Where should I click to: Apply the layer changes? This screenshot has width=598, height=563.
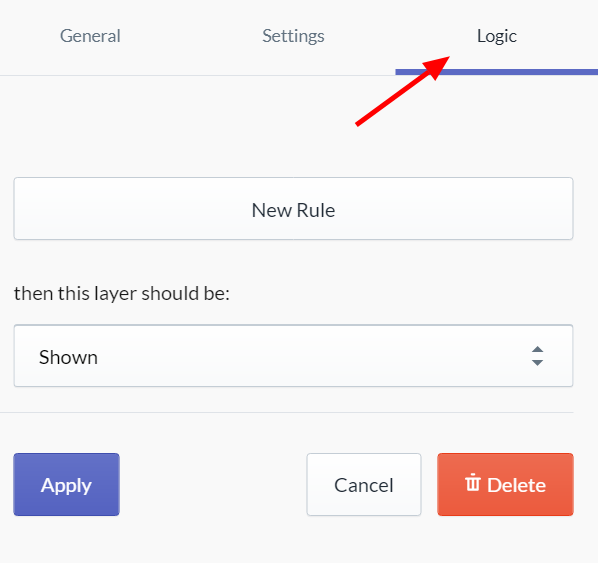(x=66, y=484)
